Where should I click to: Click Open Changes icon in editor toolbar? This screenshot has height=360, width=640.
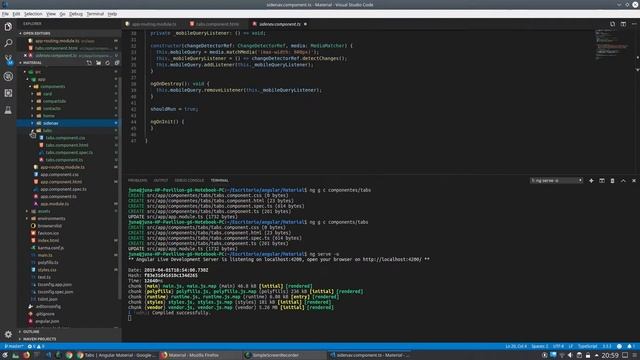click(x=612, y=24)
